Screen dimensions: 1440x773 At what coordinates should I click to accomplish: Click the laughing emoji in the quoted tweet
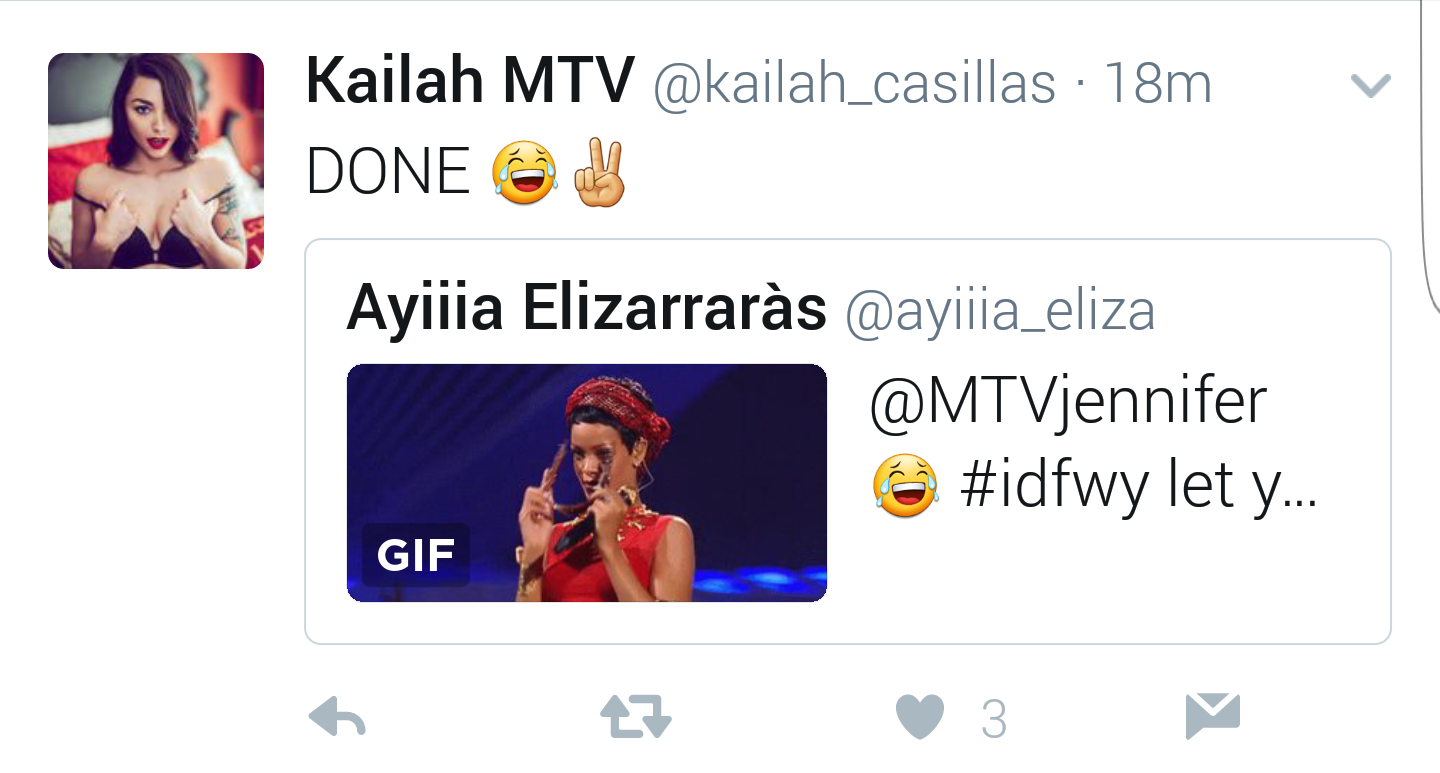pyautogui.click(x=906, y=485)
